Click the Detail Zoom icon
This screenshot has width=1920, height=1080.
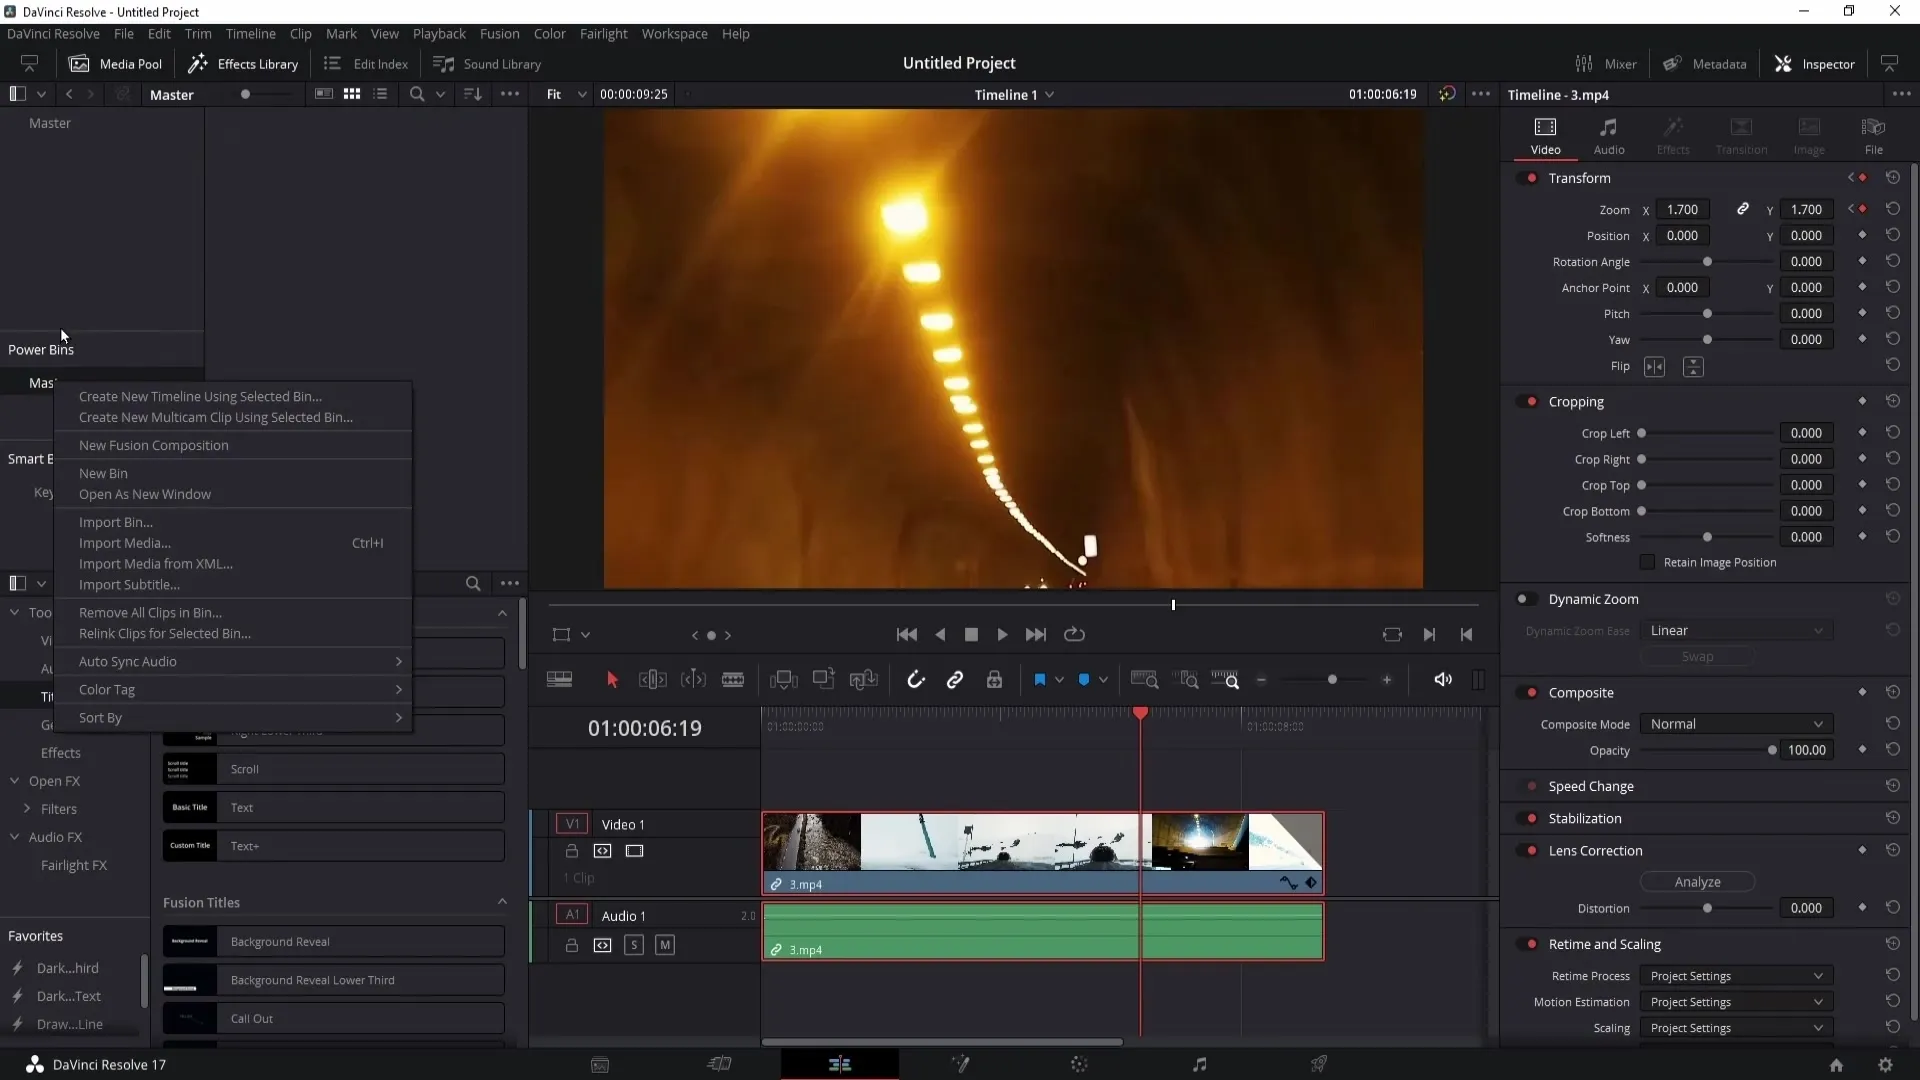[x=1188, y=680]
